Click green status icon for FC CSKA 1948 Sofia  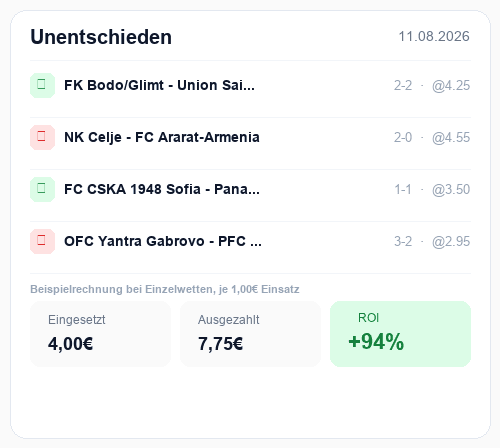(x=42, y=189)
